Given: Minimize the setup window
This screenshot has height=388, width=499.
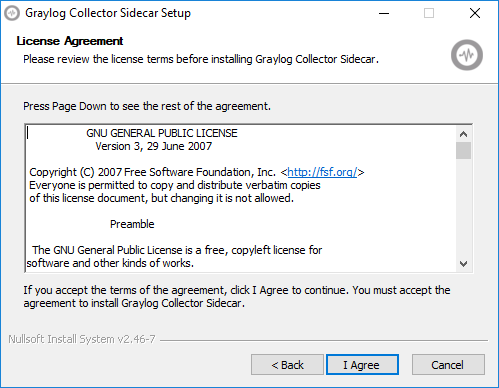Looking at the screenshot, I should click(384, 13).
